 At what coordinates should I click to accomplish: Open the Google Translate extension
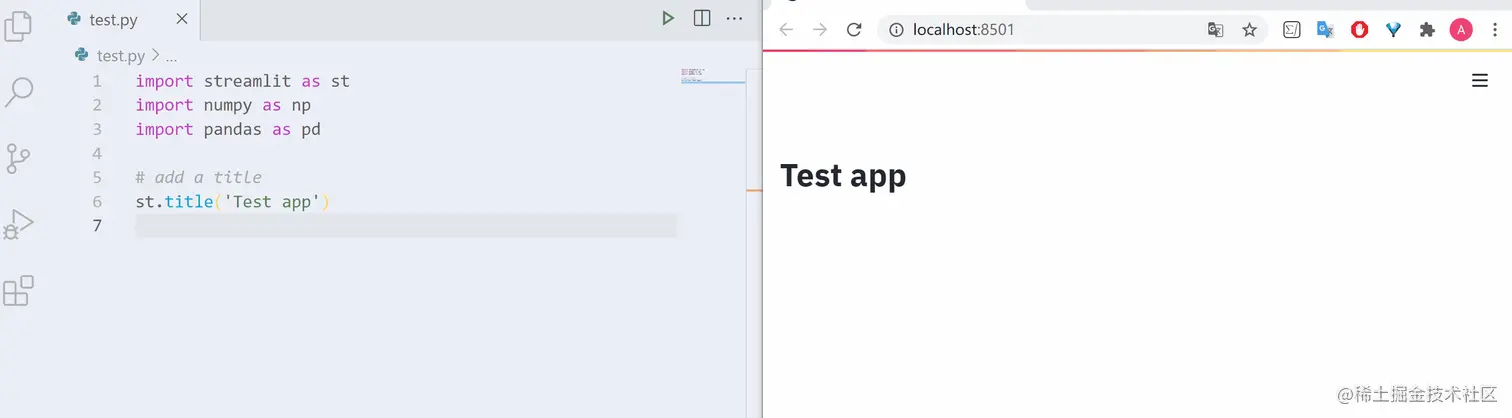(x=1326, y=30)
